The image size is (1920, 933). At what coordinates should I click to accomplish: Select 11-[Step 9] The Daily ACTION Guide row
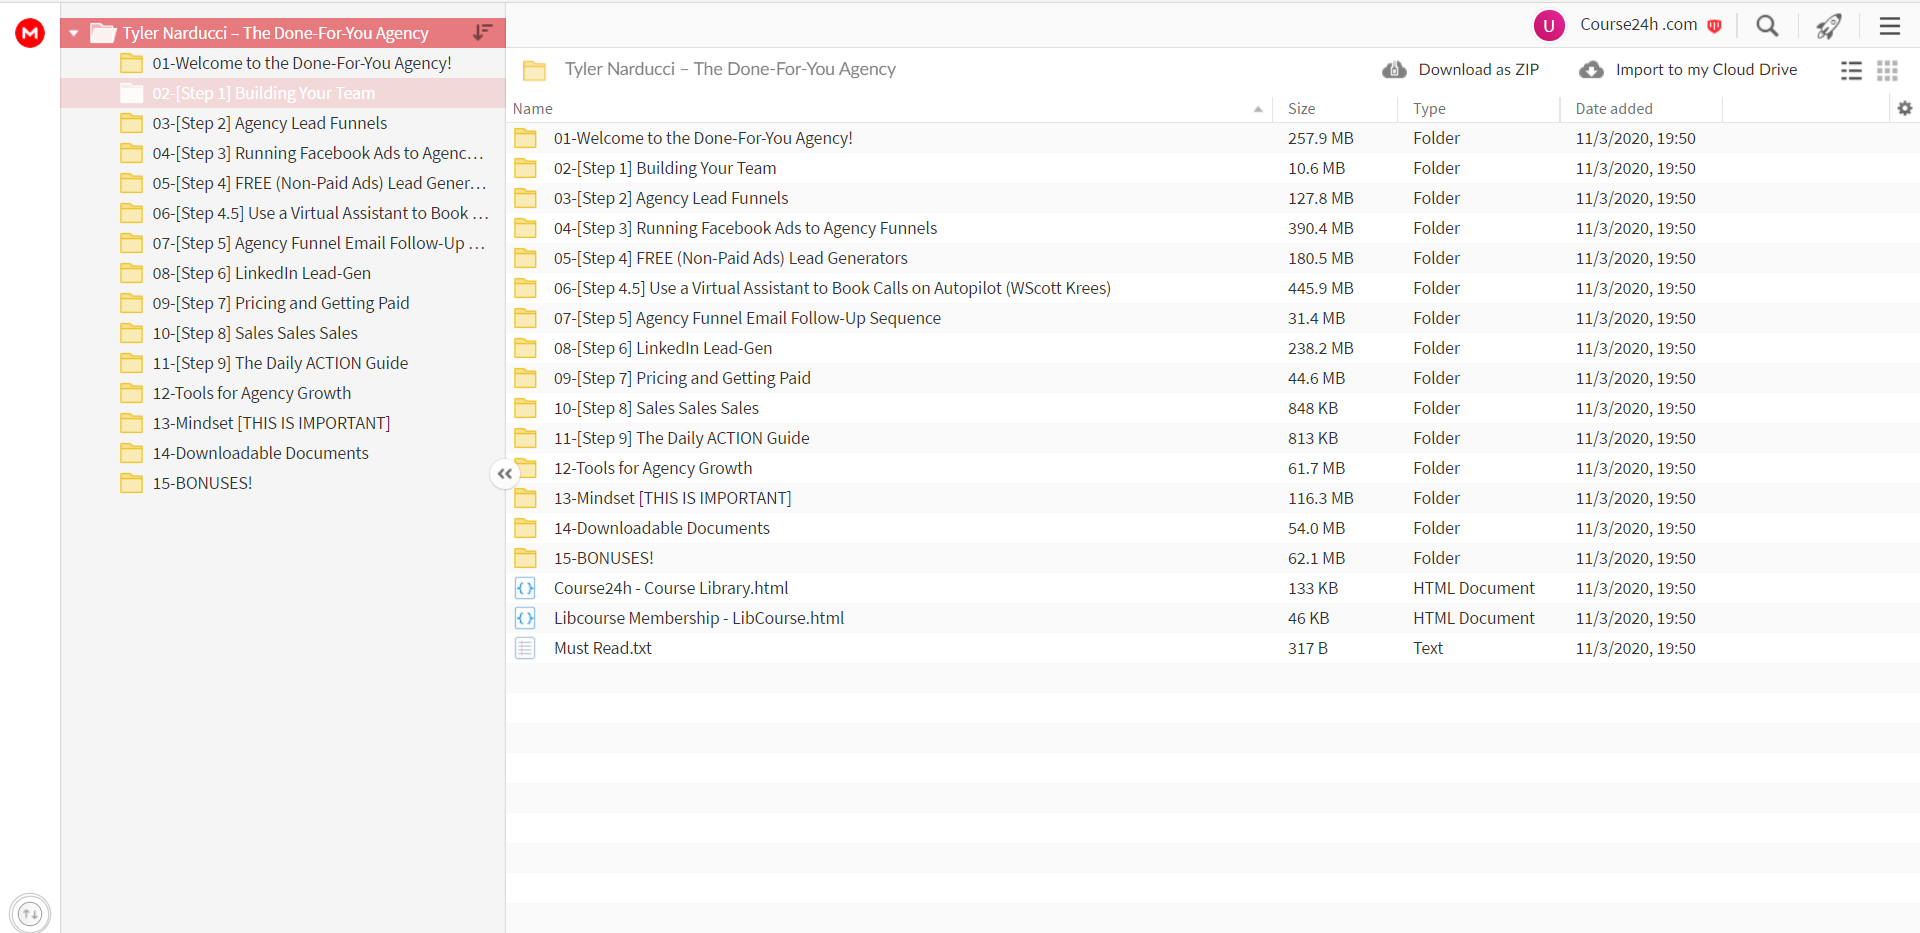pos(1213,438)
